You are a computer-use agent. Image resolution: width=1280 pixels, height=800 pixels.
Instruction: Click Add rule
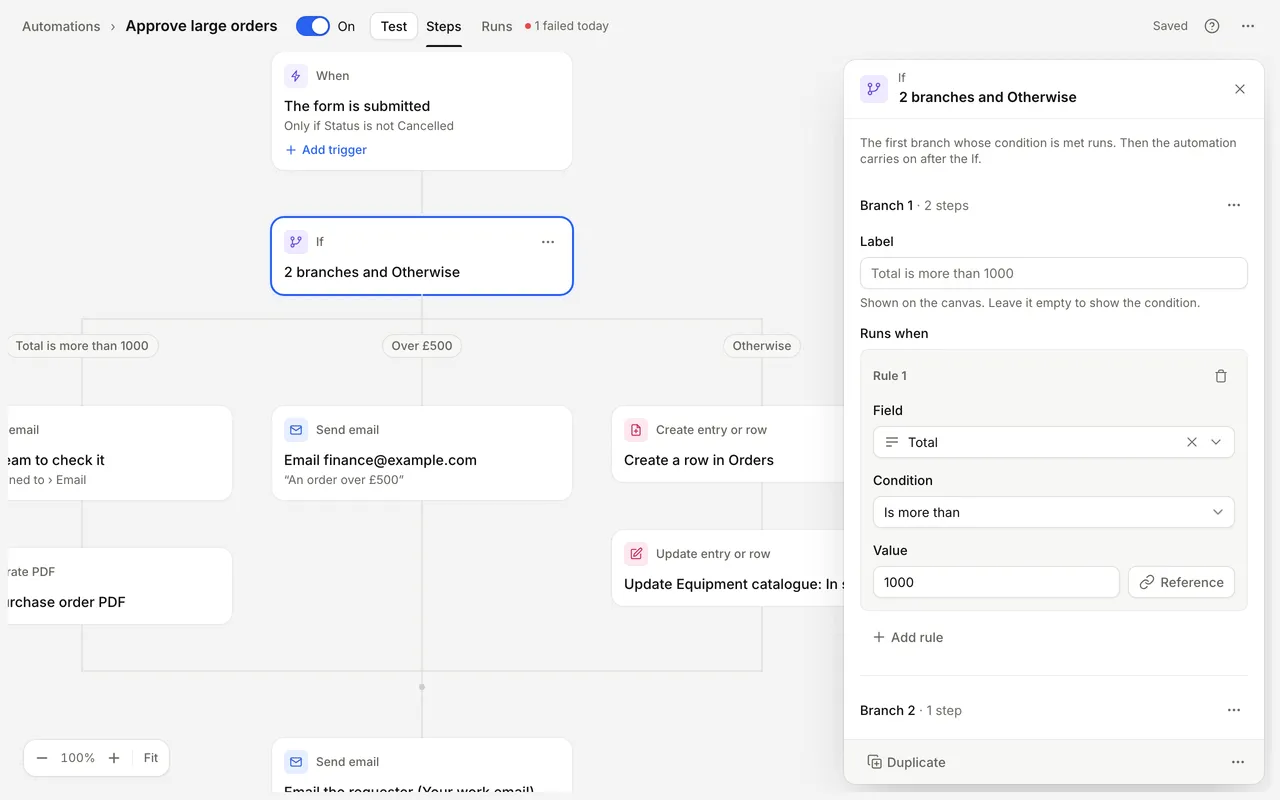[x=908, y=637]
